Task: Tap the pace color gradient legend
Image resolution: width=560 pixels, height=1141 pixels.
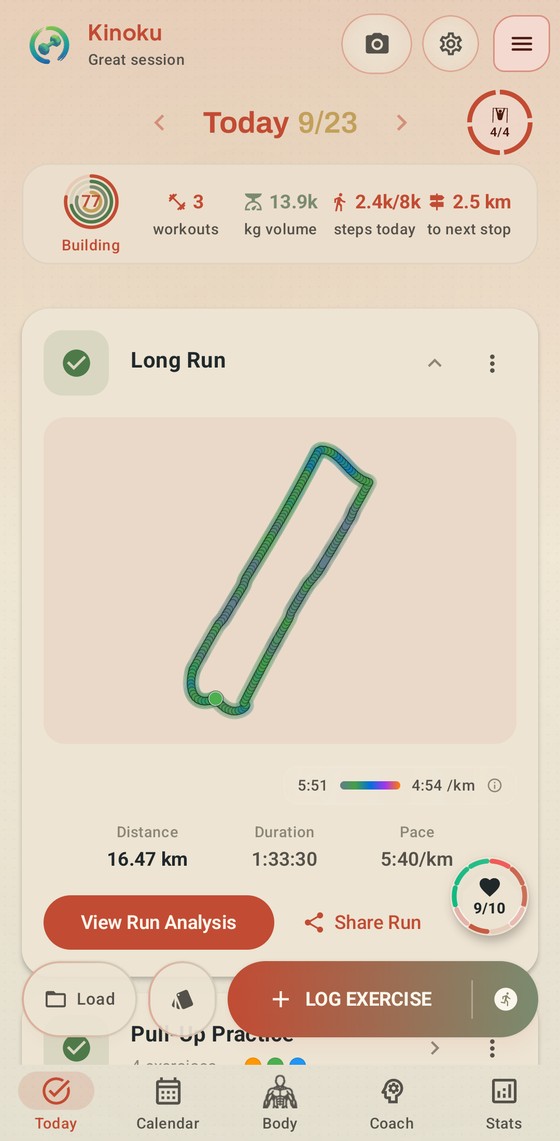Action: coord(370,785)
